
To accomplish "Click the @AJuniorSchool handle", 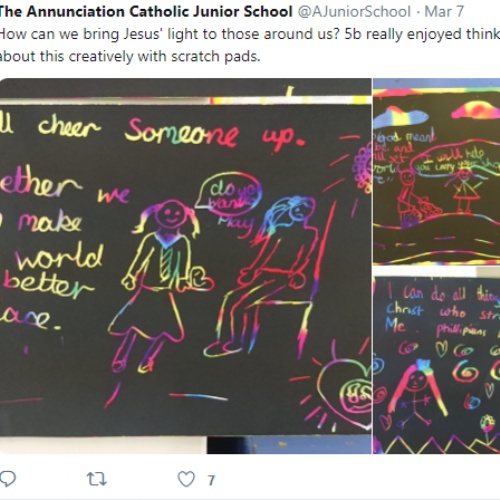I will 354,12.
